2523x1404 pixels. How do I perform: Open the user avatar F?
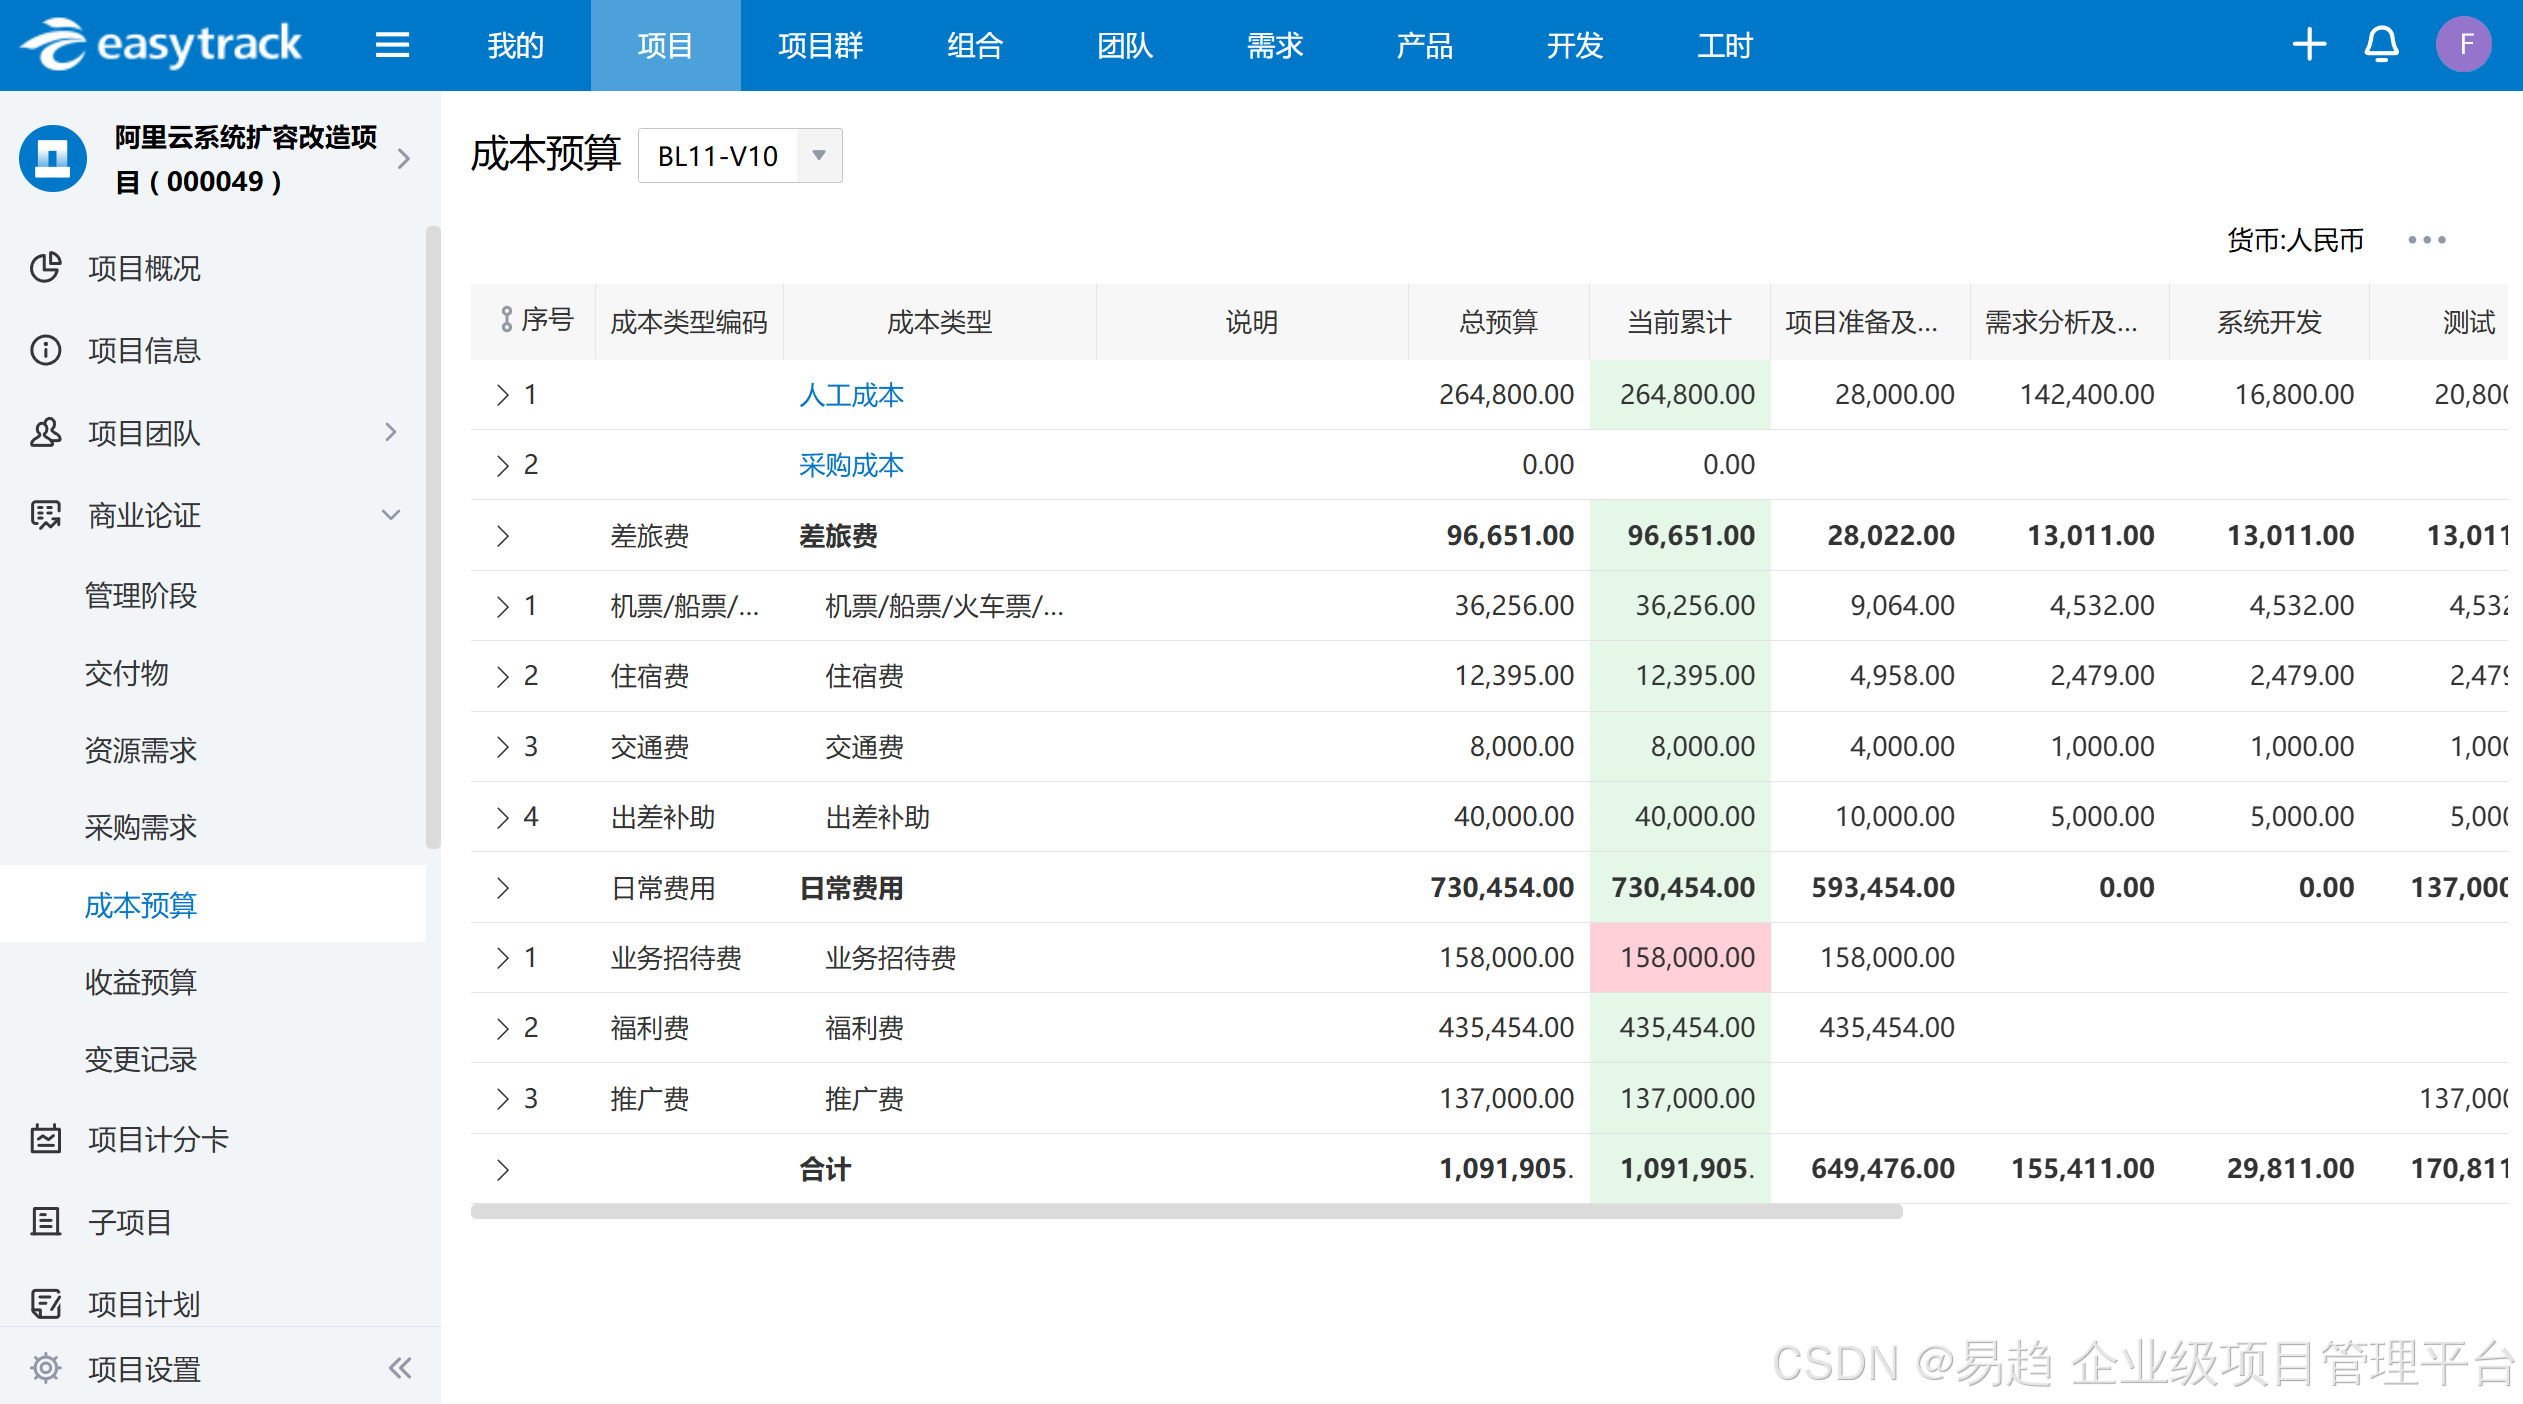[2464, 45]
